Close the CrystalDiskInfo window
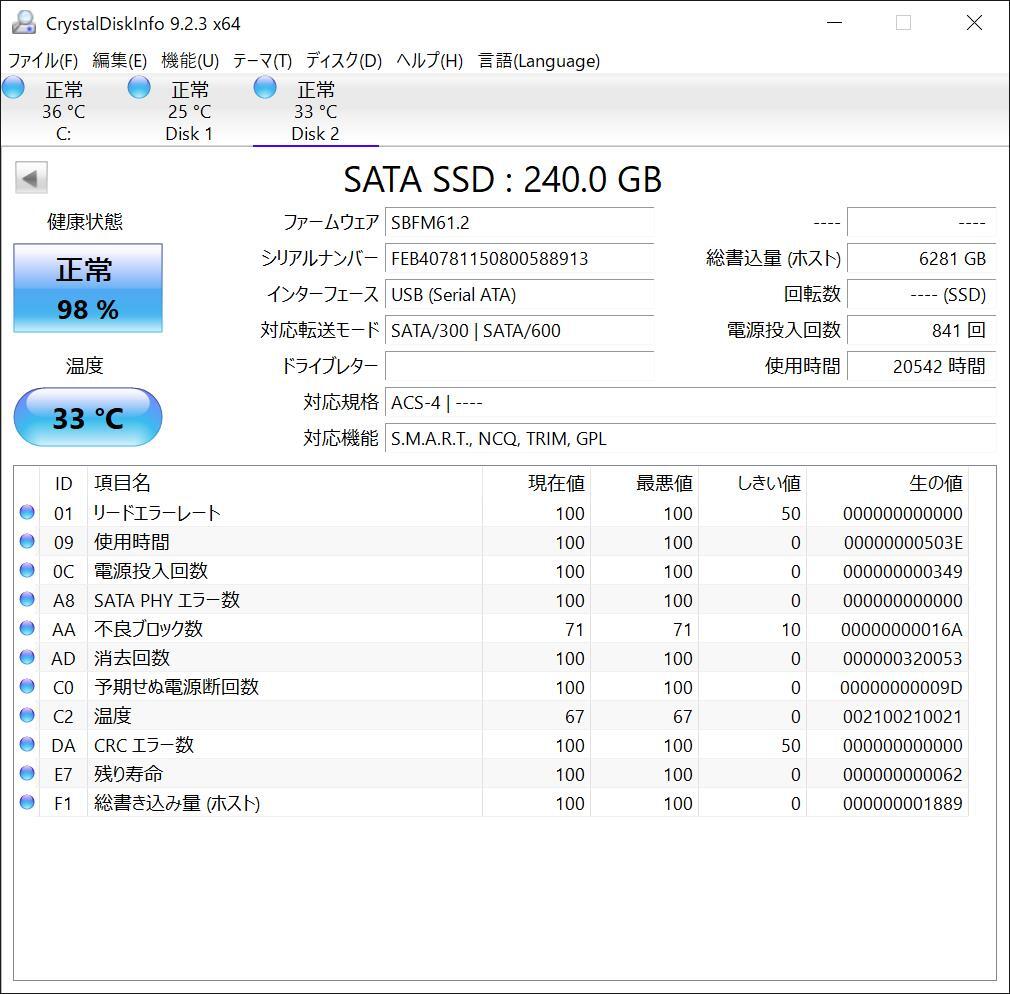This screenshot has width=1010, height=994. pos(974,23)
